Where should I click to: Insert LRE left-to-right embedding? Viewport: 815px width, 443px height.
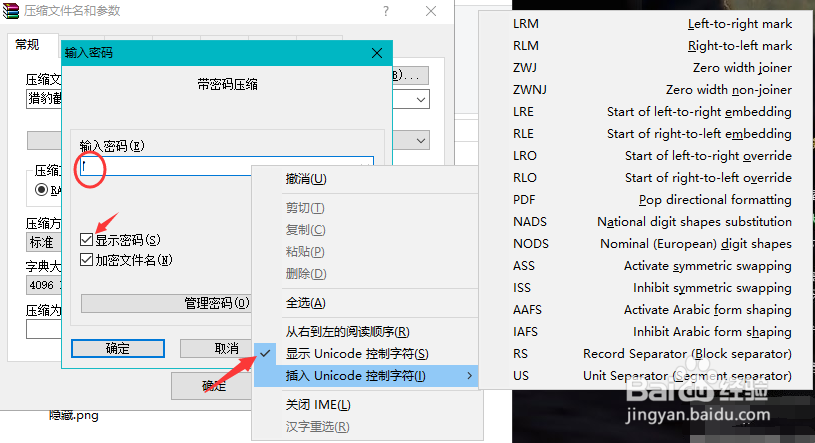(647, 112)
